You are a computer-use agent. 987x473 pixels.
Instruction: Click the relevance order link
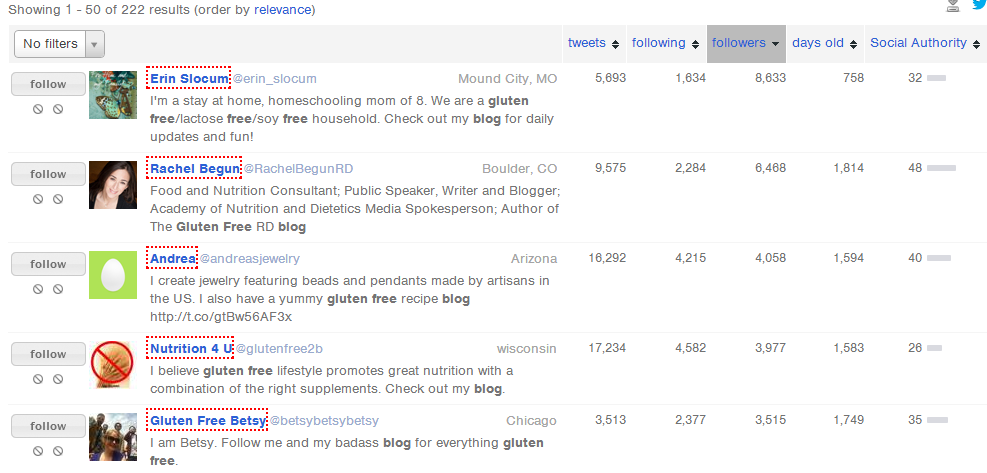[x=282, y=9]
